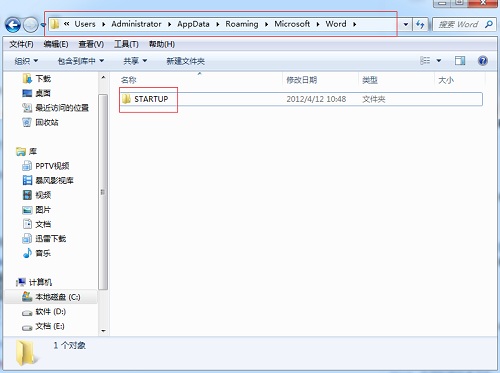Open the 查看(V) menu
Image resolution: width=500 pixels, height=373 pixels.
91,44
